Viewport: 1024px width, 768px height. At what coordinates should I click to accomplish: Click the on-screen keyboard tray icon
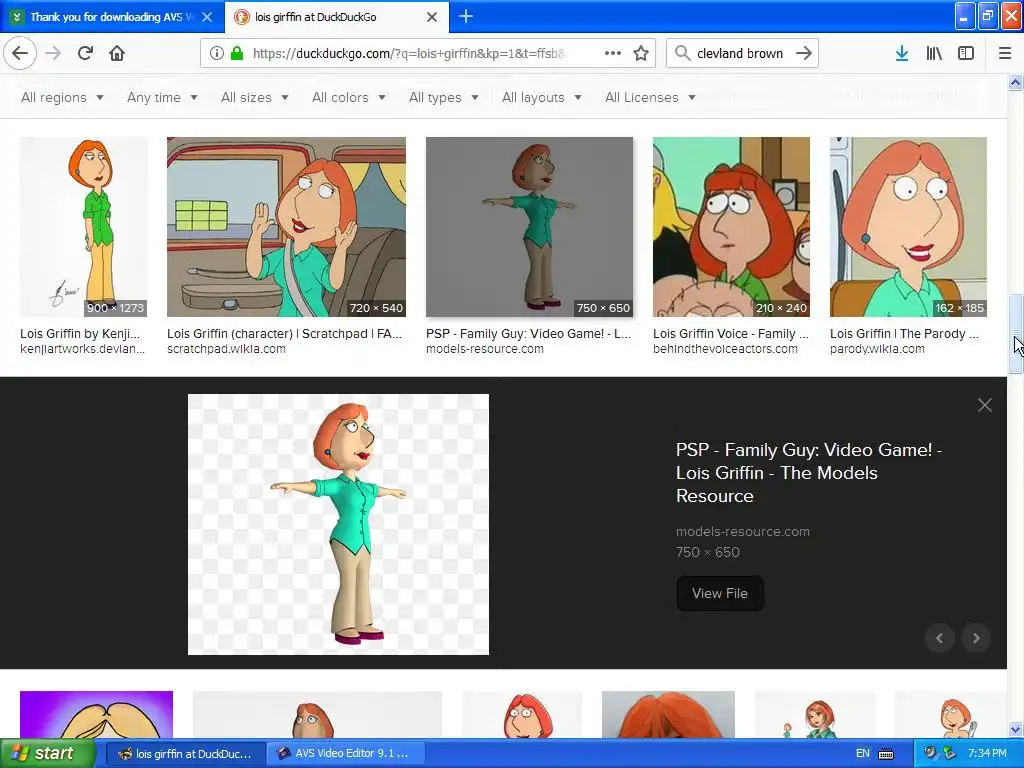tap(886, 754)
